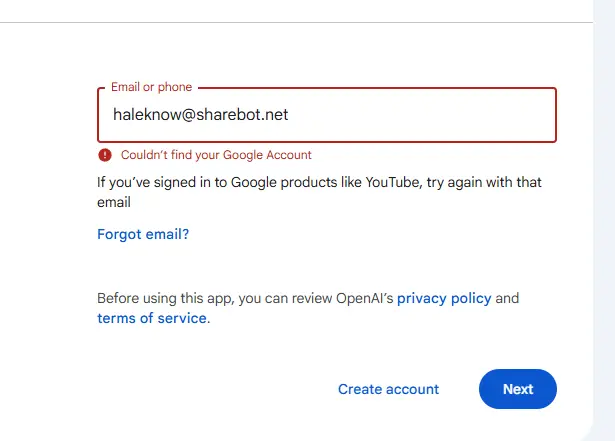This screenshot has width=615, height=441.
Task: Click the 'Couldn't find your Google Account' message
Action: point(216,155)
